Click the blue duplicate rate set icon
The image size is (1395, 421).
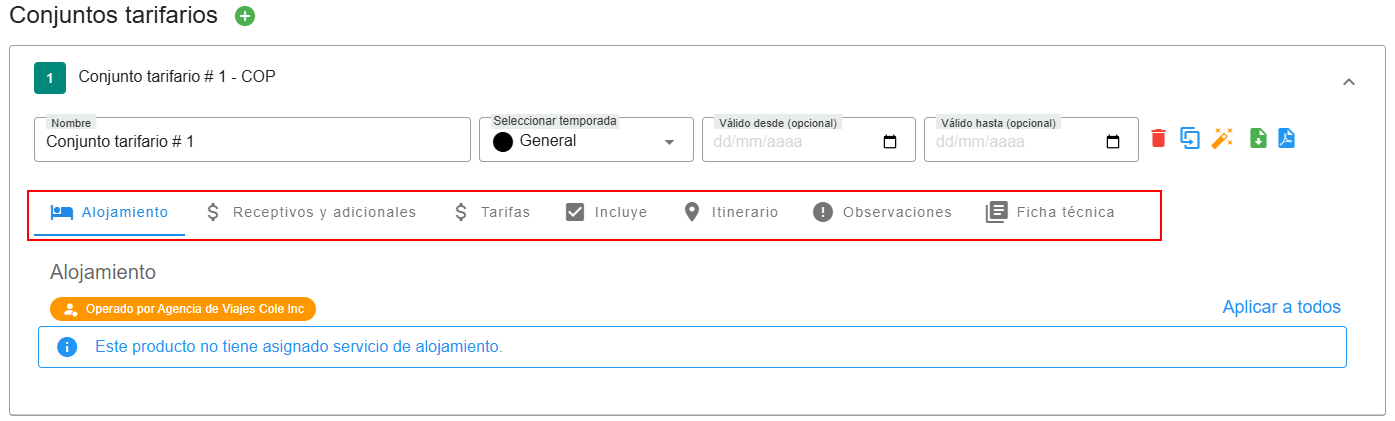click(x=1189, y=138)
